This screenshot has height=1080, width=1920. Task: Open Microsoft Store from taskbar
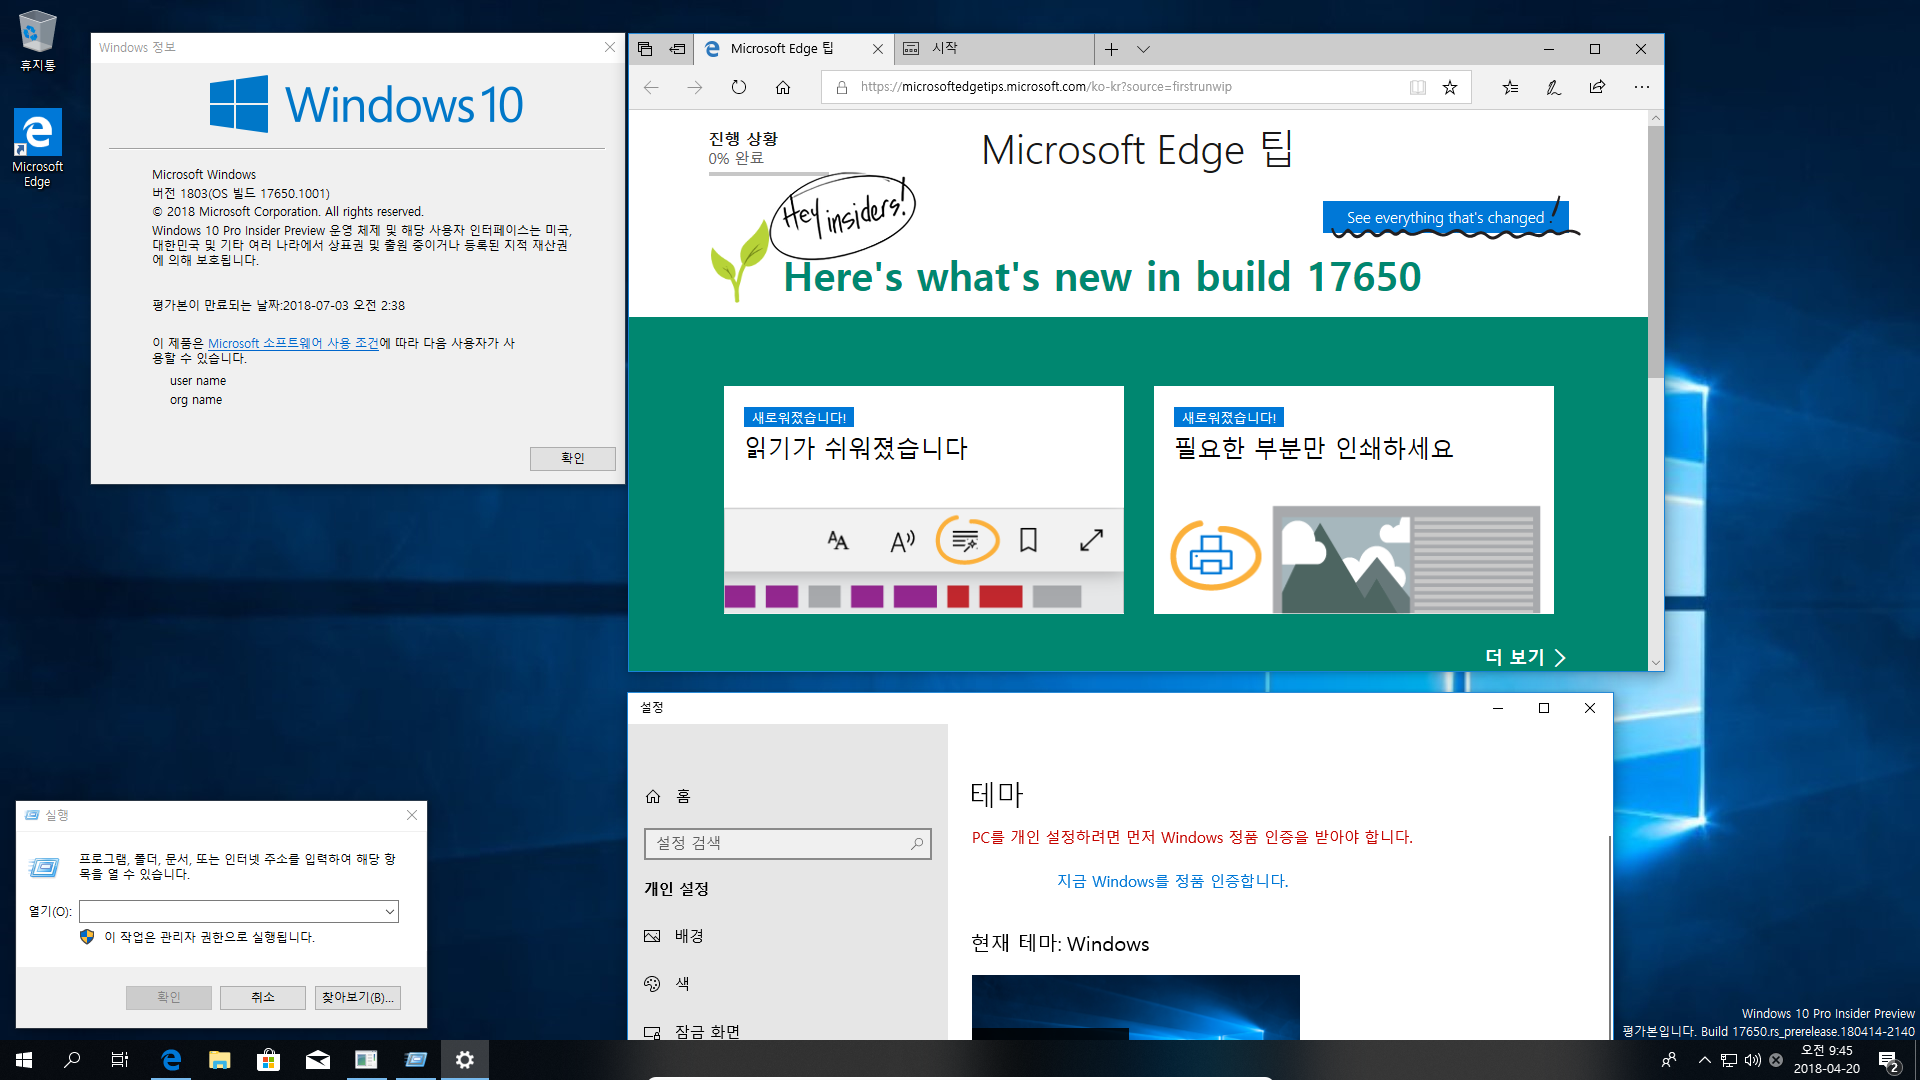tap(268, 1060)
